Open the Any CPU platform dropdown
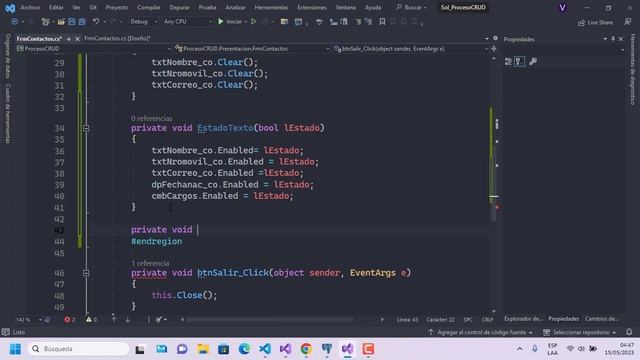 point(187,22)
